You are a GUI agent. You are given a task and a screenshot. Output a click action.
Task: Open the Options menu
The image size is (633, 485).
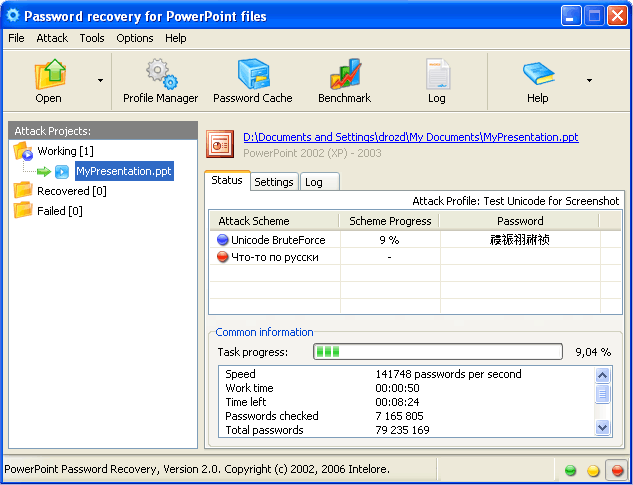tap(134, 38)
